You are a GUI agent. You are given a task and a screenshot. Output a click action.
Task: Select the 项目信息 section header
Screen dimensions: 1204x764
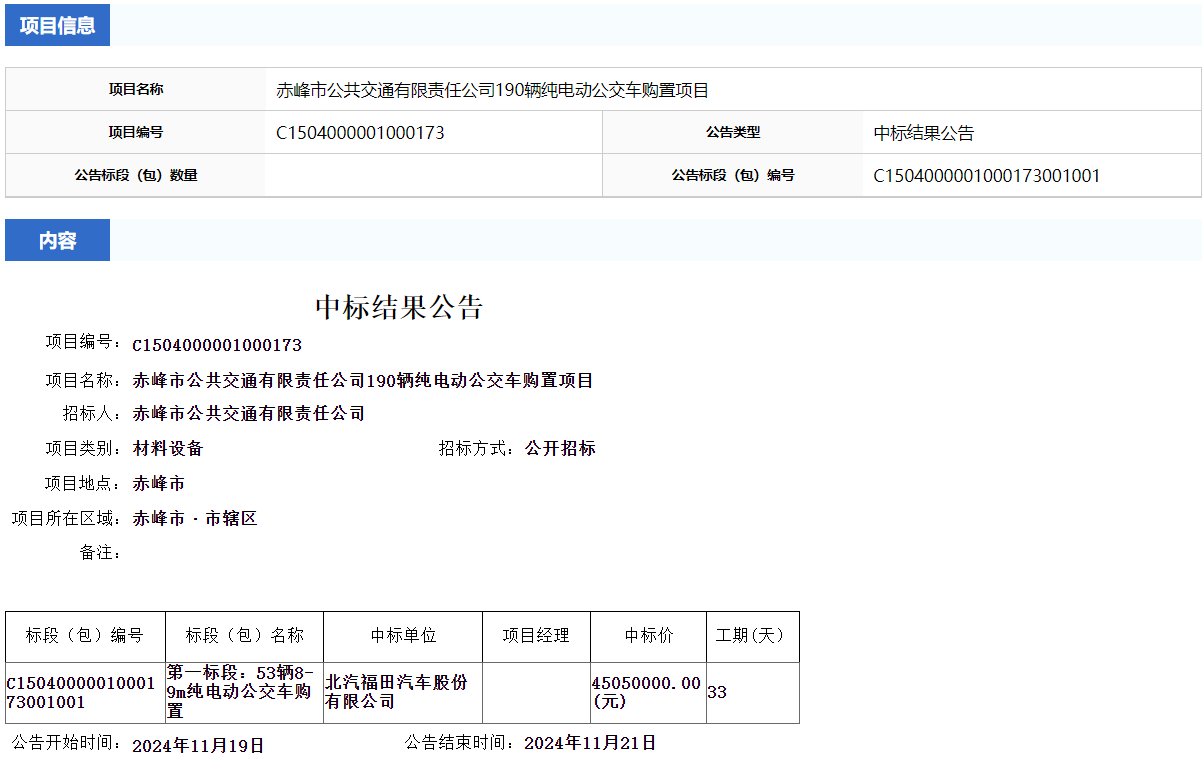[57, 25]
